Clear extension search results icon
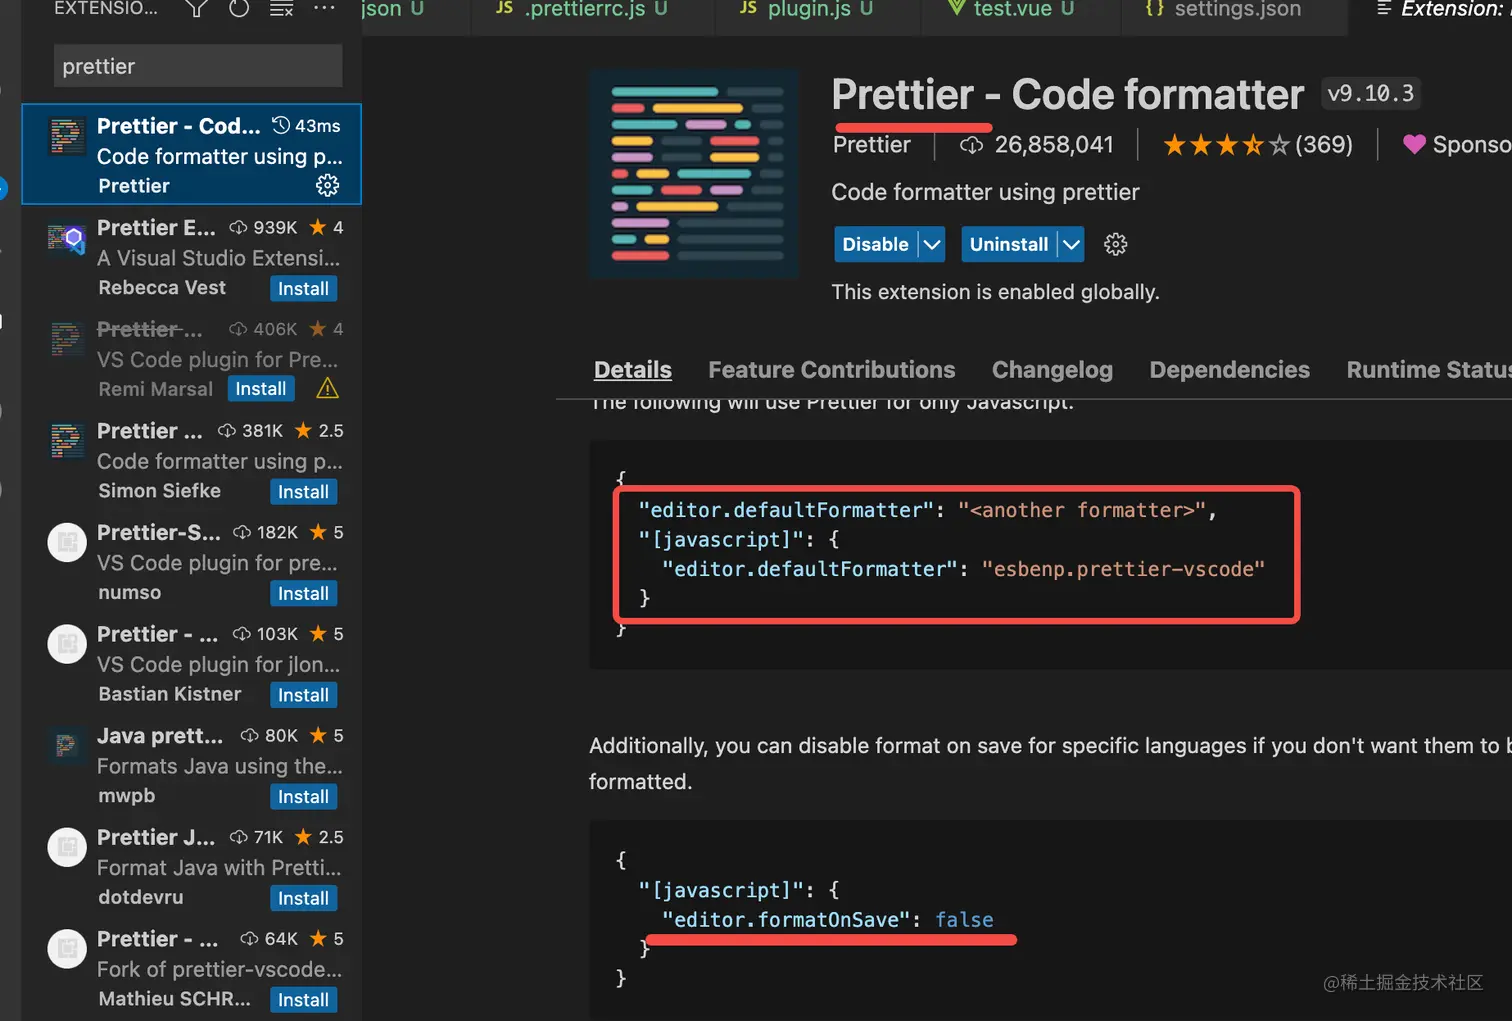Screen dimensions: 1512x1021 (282, 9)
